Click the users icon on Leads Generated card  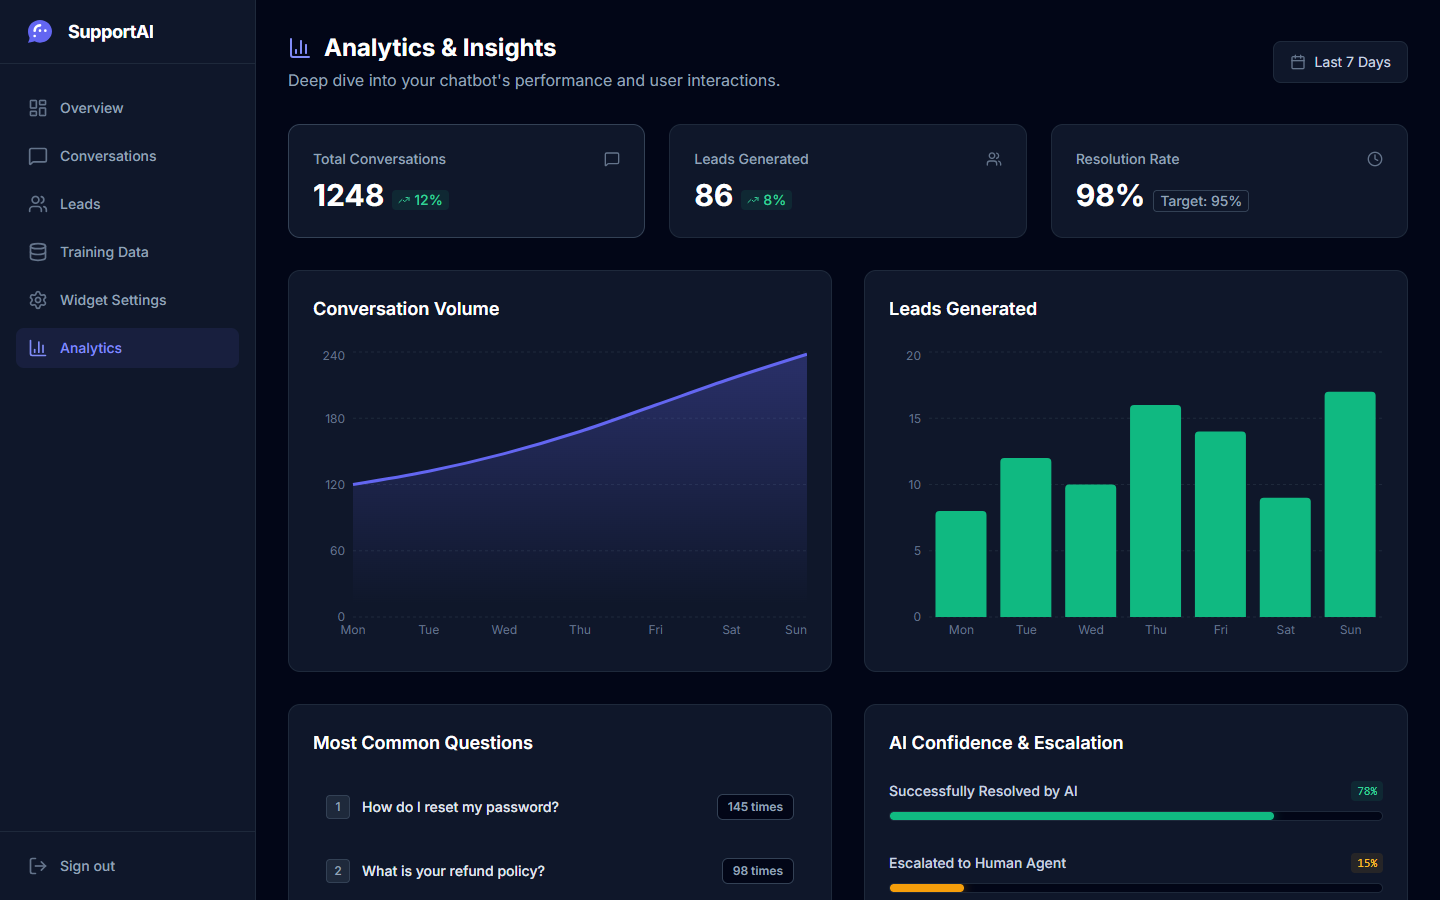coord(994,159)
